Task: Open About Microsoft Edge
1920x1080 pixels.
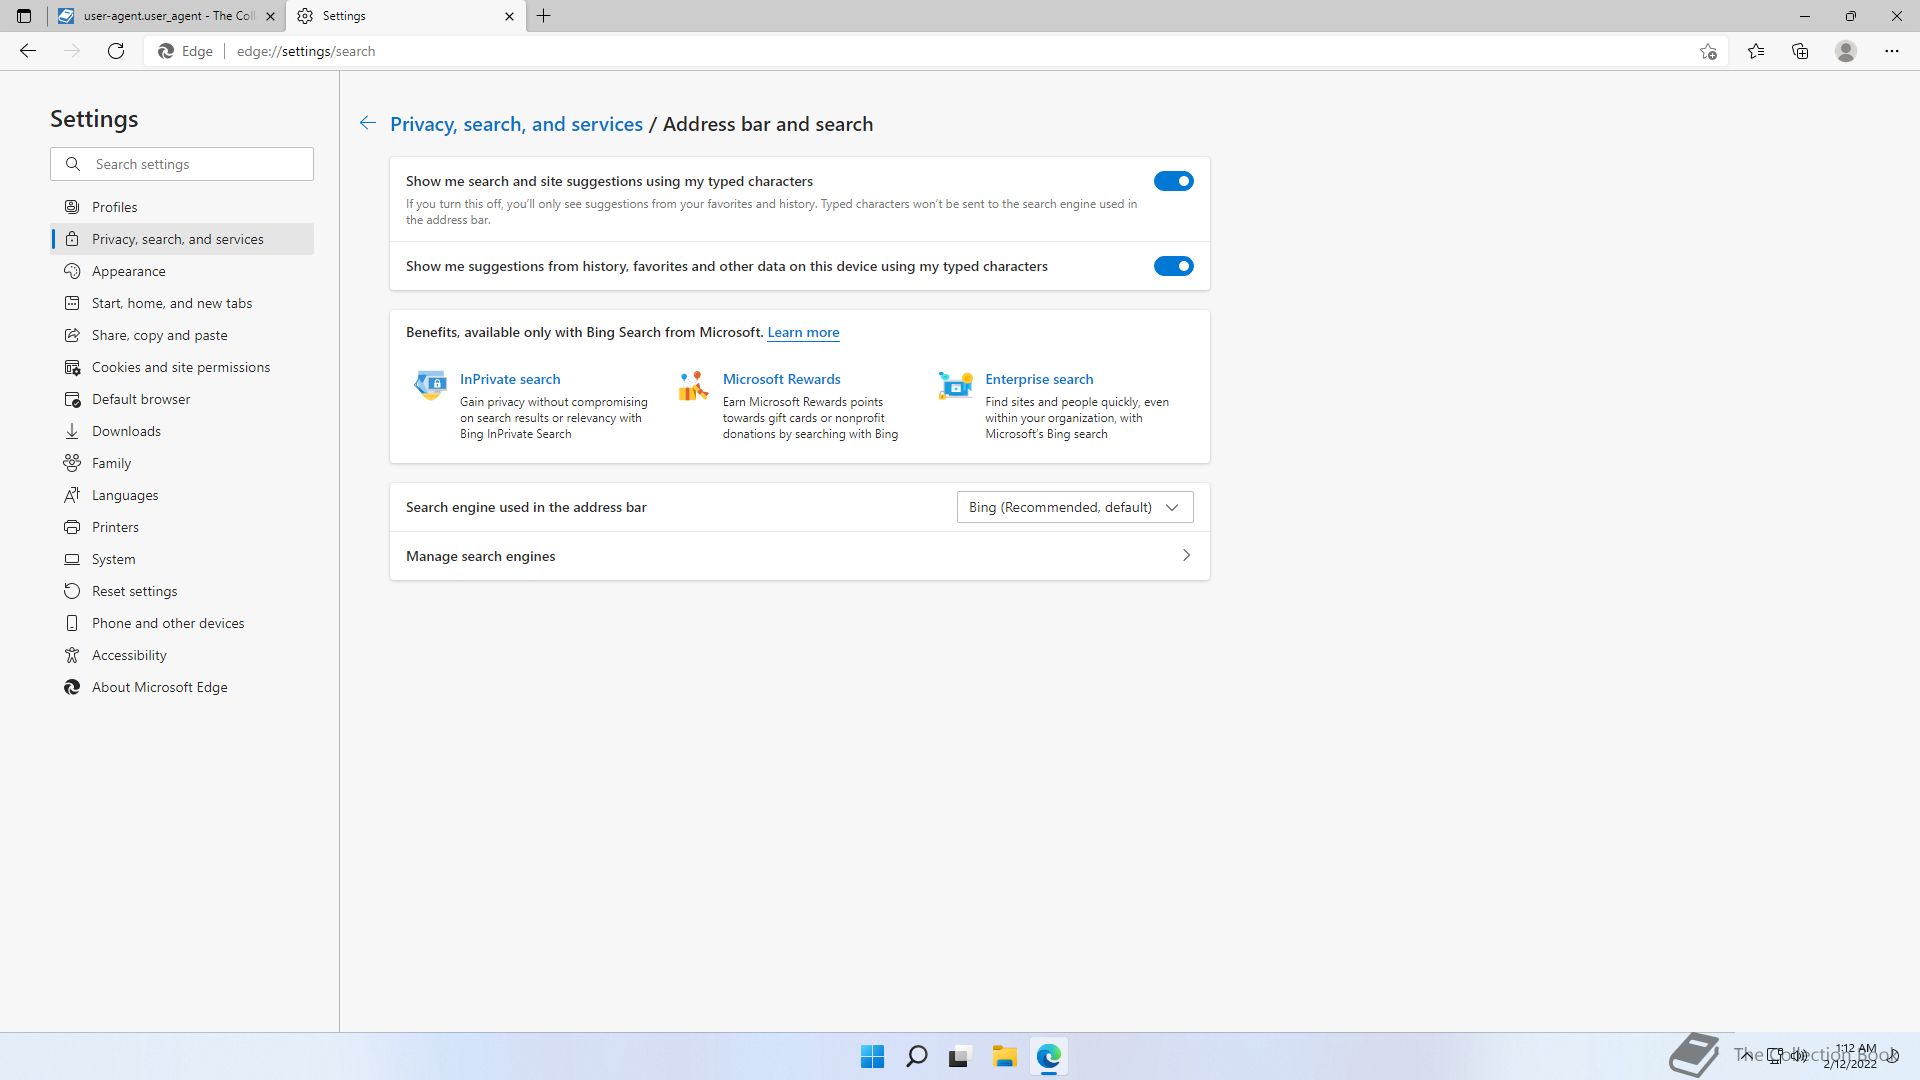Action: 182,687
